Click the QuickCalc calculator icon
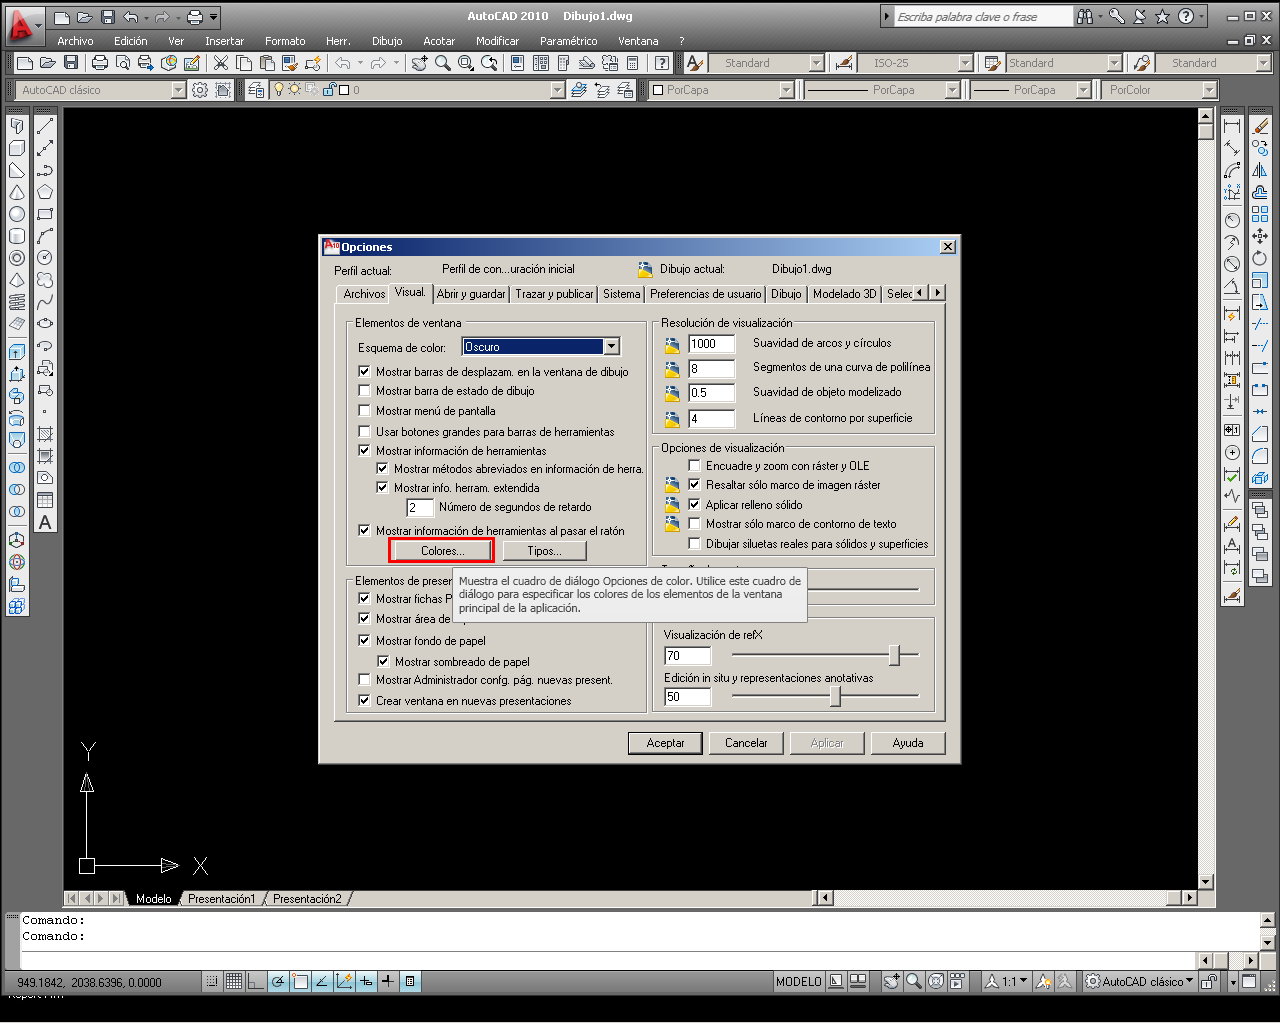This screenshot has height=1024, width=1280. [x=632, y=63]
